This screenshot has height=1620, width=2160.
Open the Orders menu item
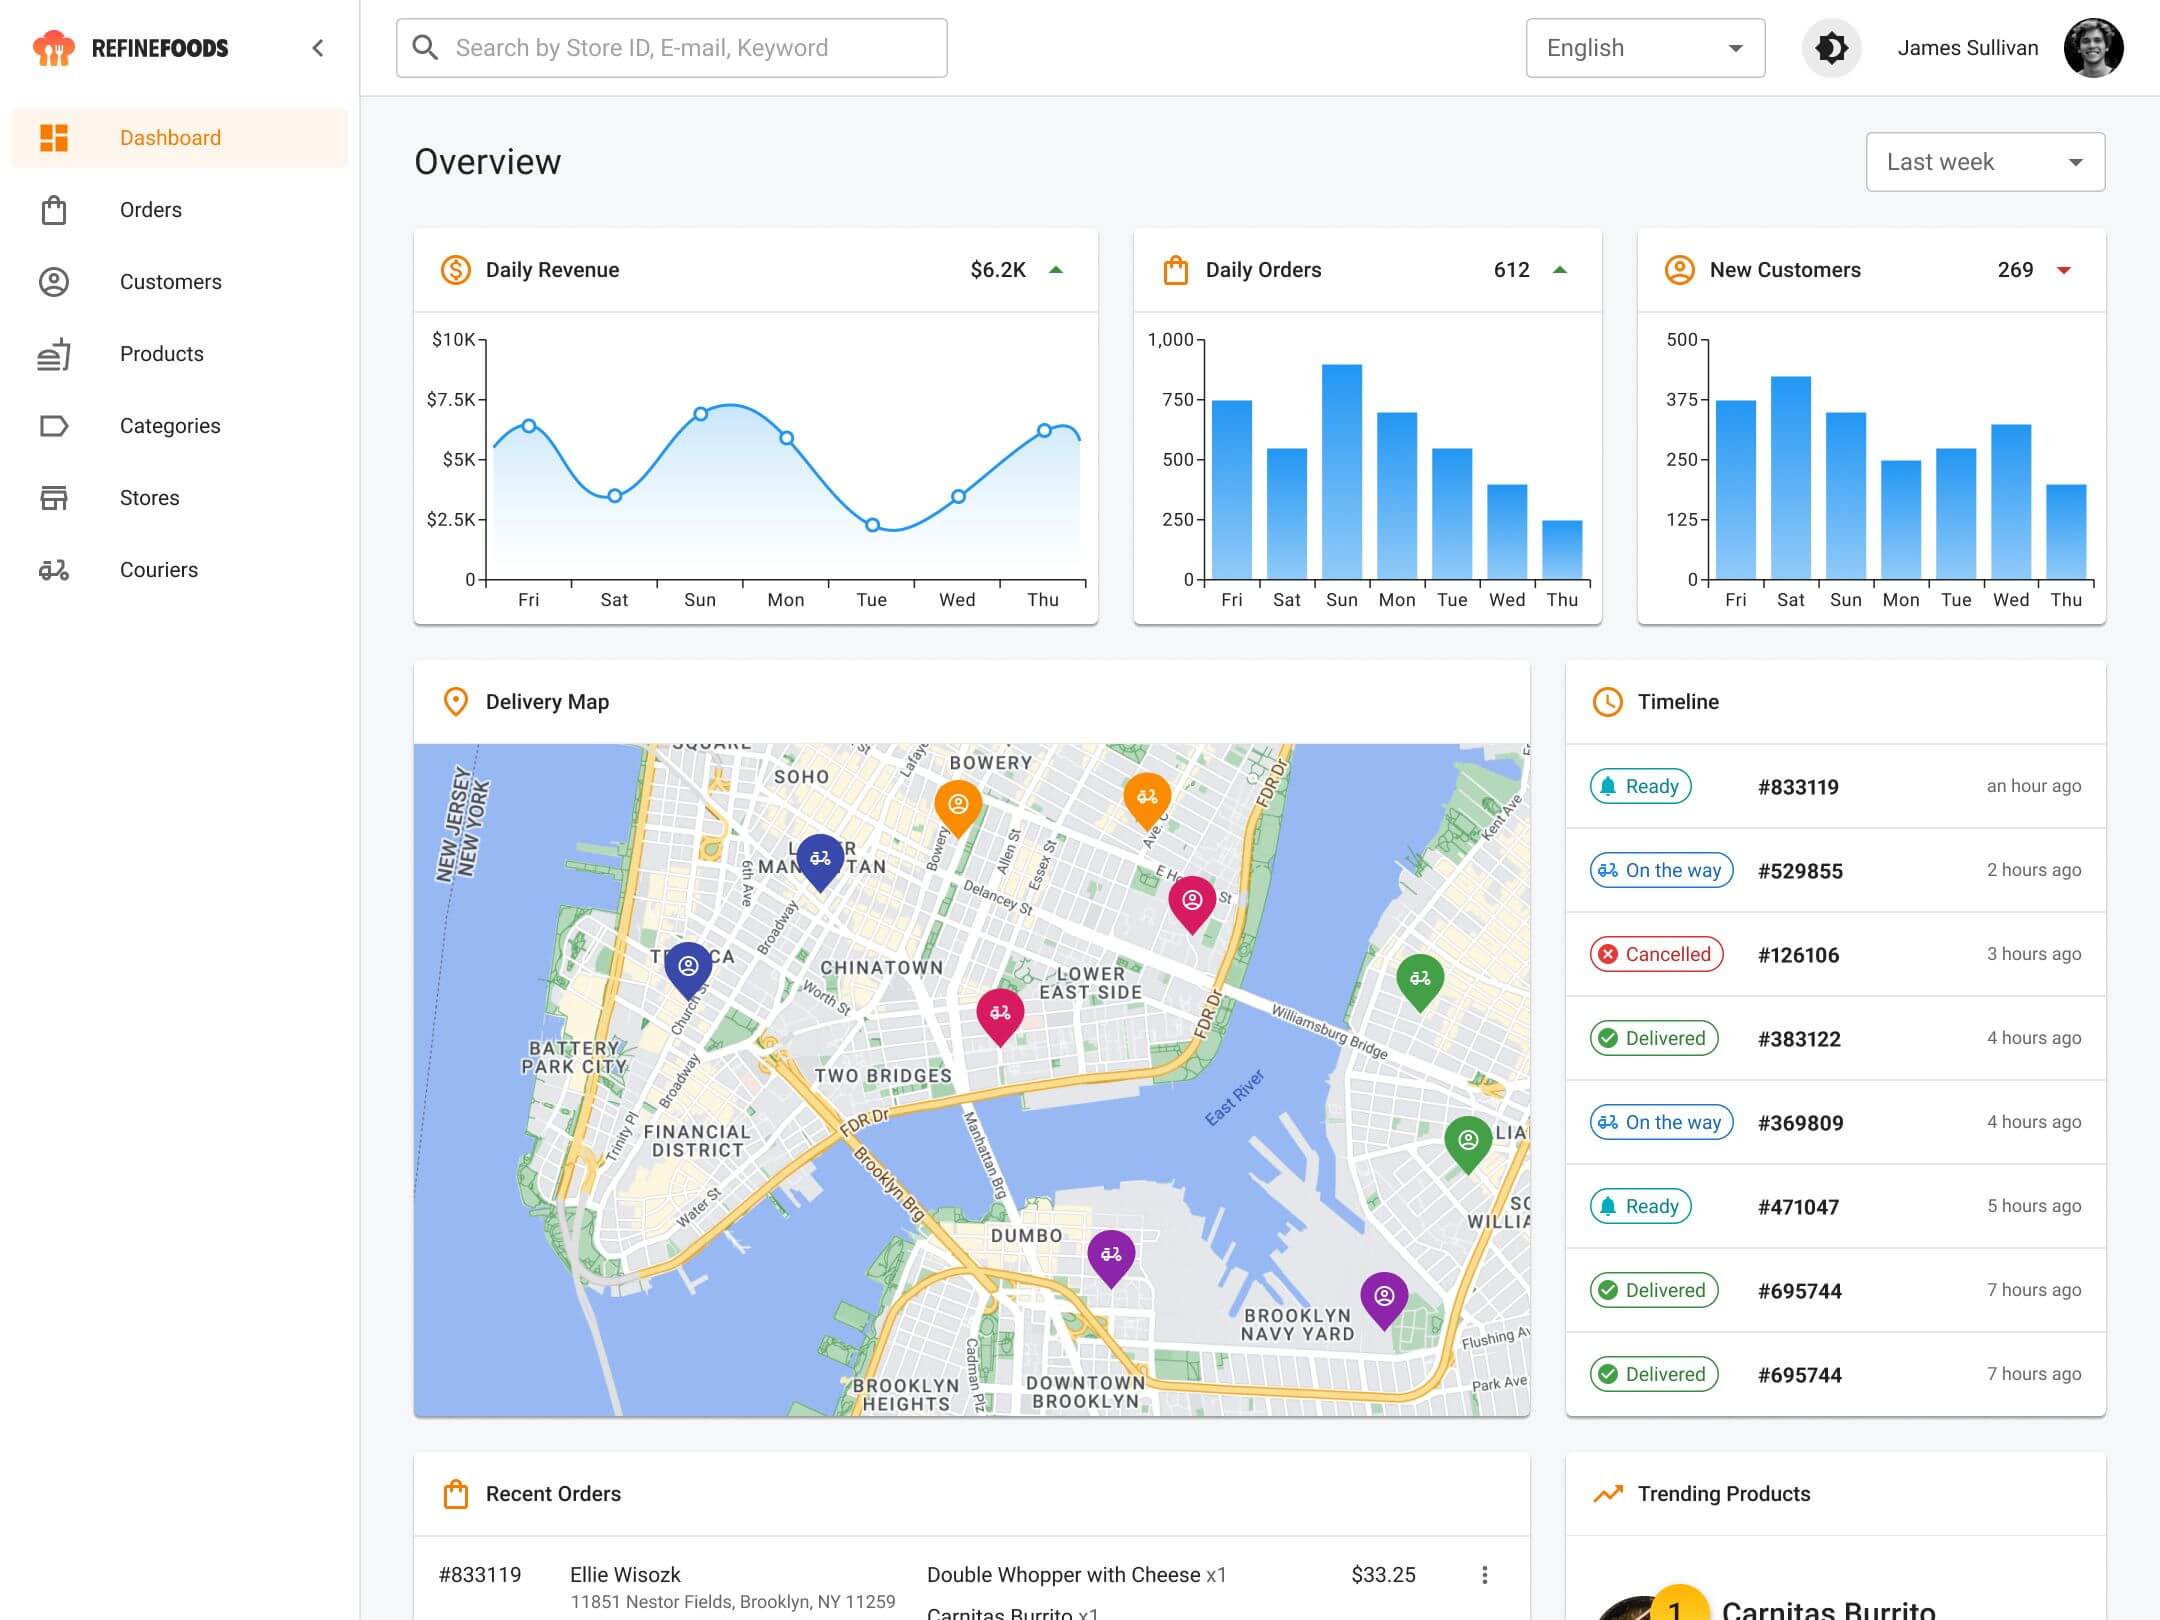pos(151,210)
